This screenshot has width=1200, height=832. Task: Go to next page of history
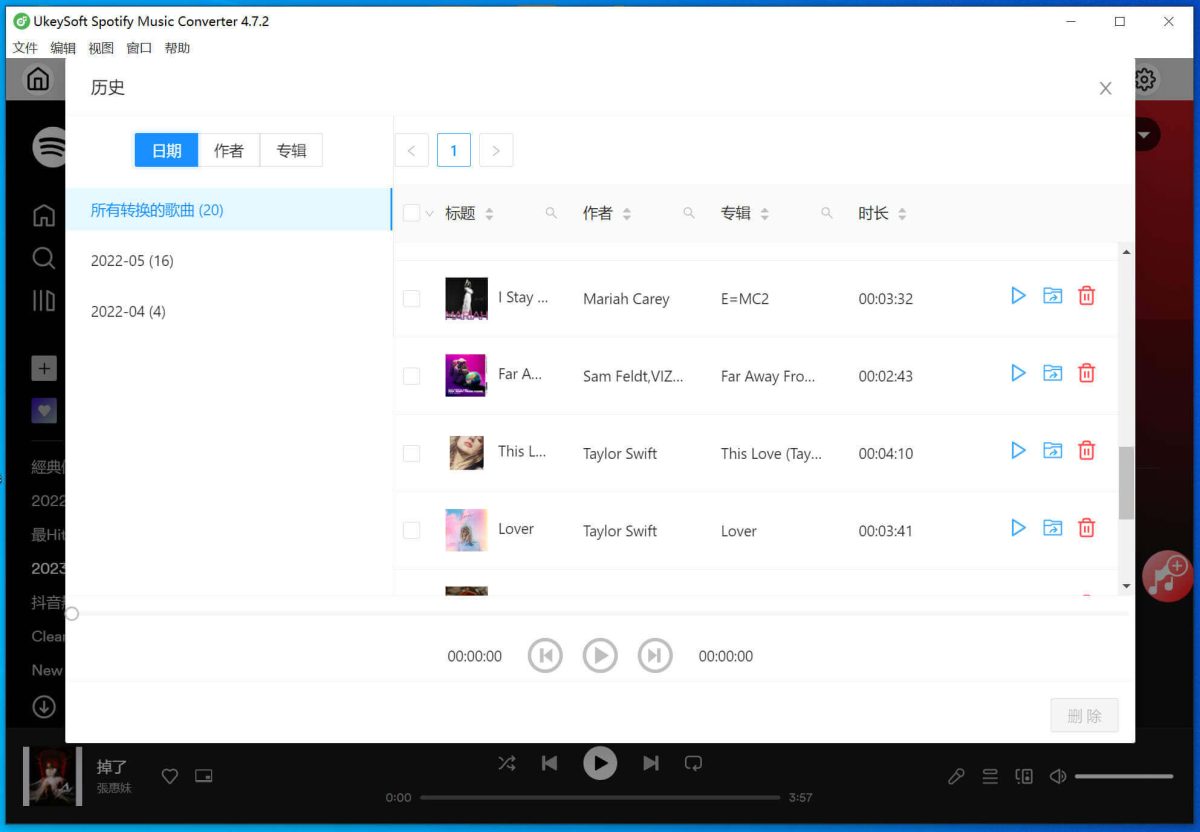coord(496,150)
